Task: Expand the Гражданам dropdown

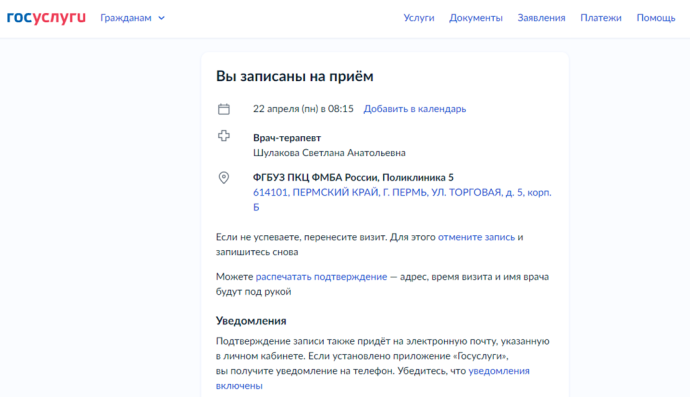Action: tap(132, 18)
